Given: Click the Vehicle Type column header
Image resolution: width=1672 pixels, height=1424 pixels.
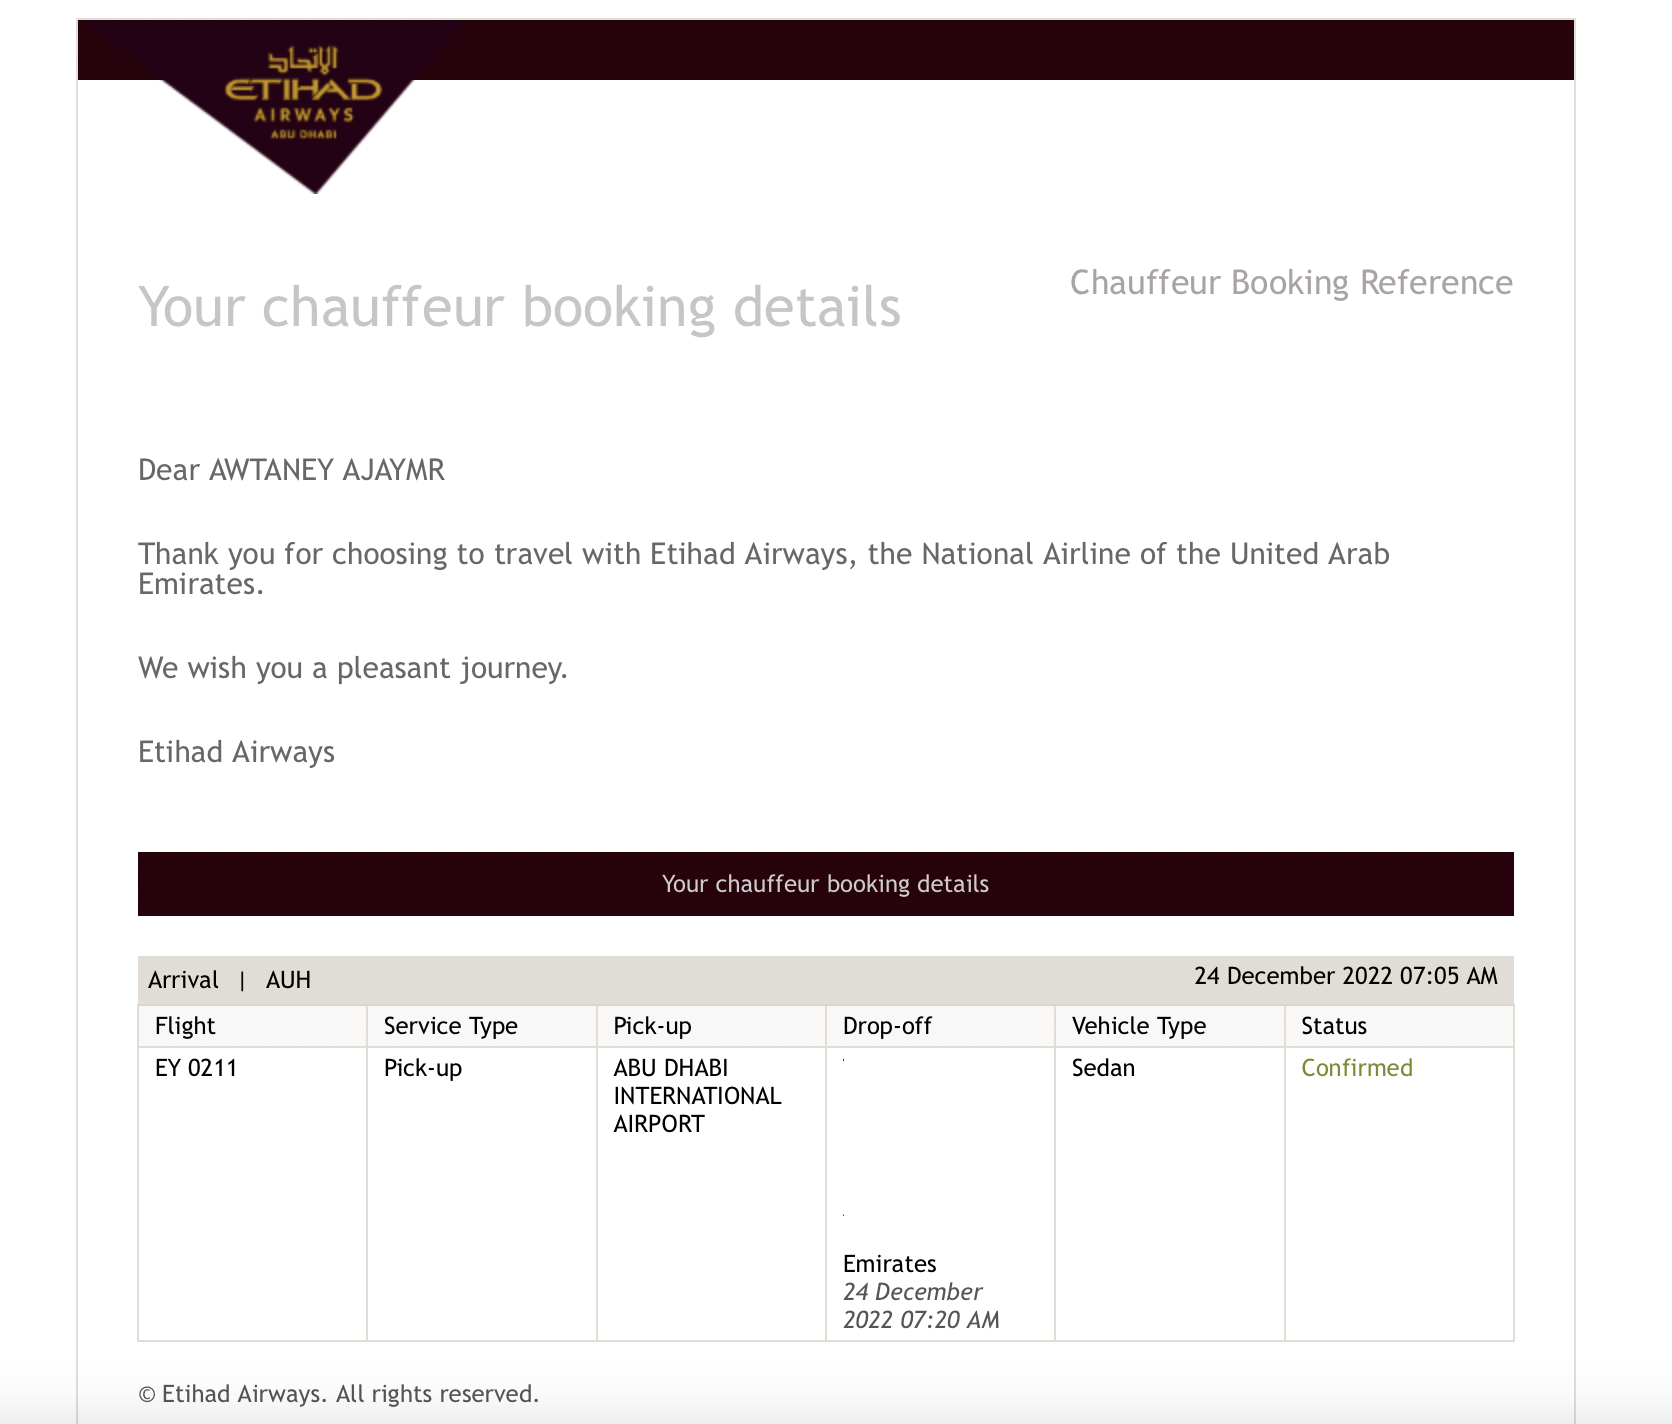Looking at the screenshot, I should point(1138,1026).
